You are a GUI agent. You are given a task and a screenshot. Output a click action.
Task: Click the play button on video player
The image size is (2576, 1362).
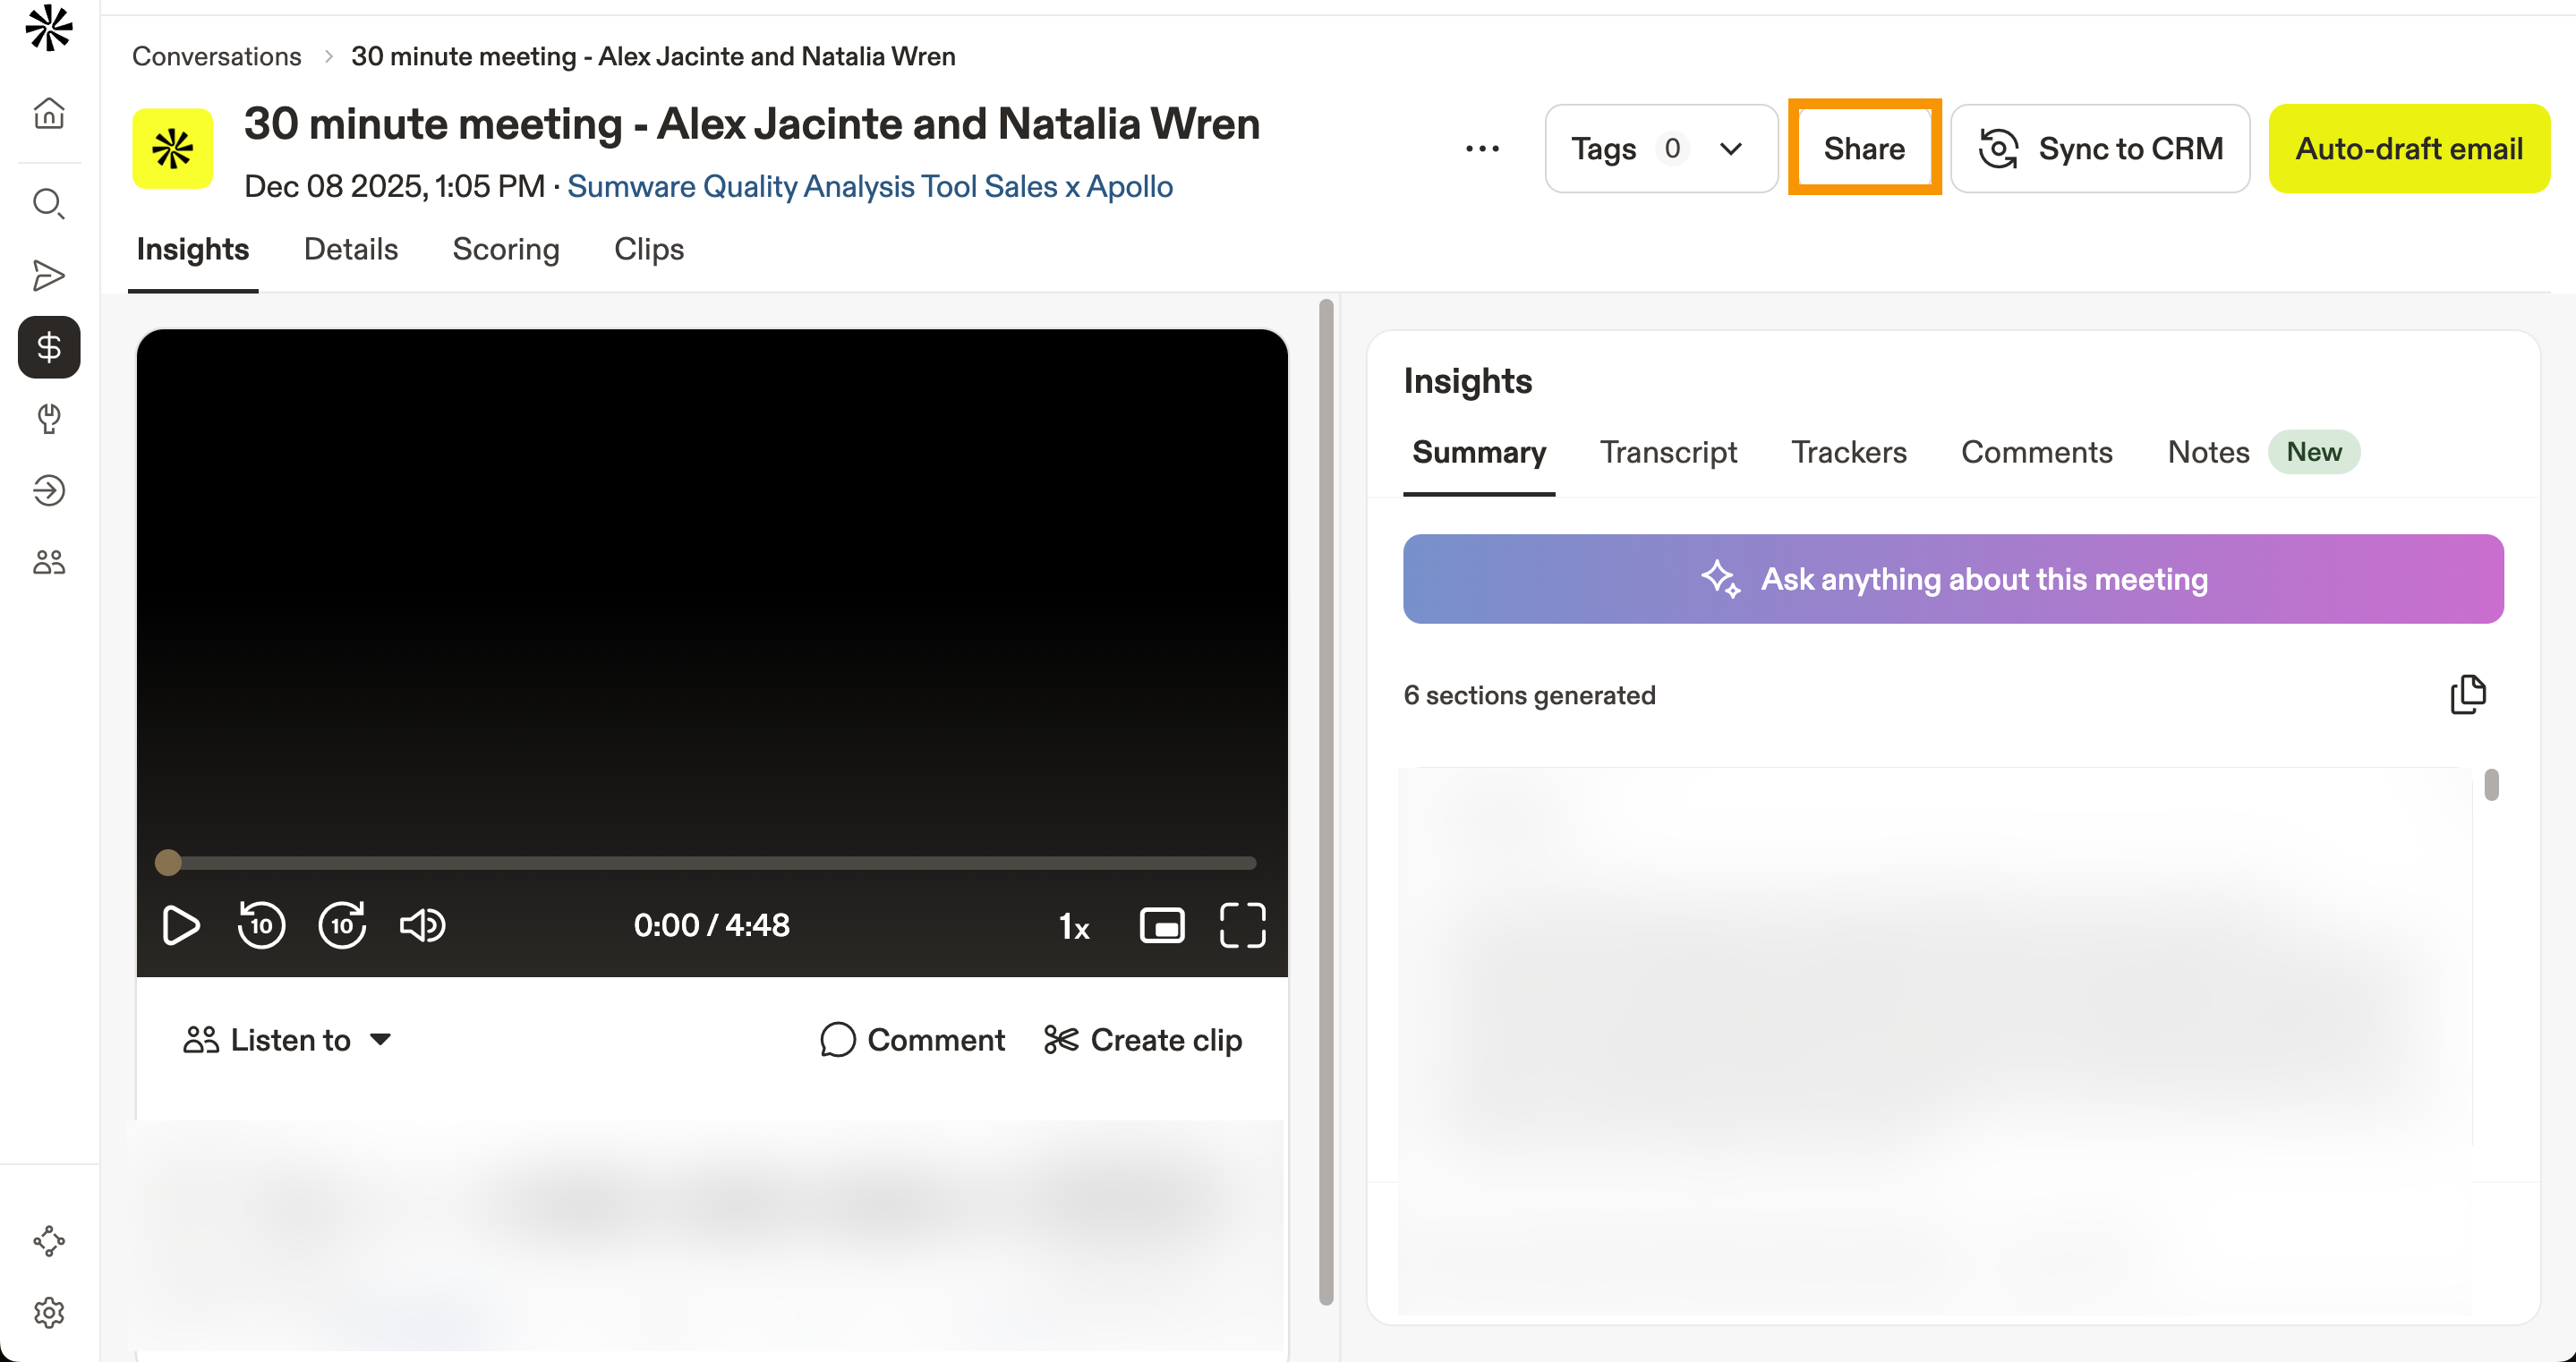[x=180, y=925]
